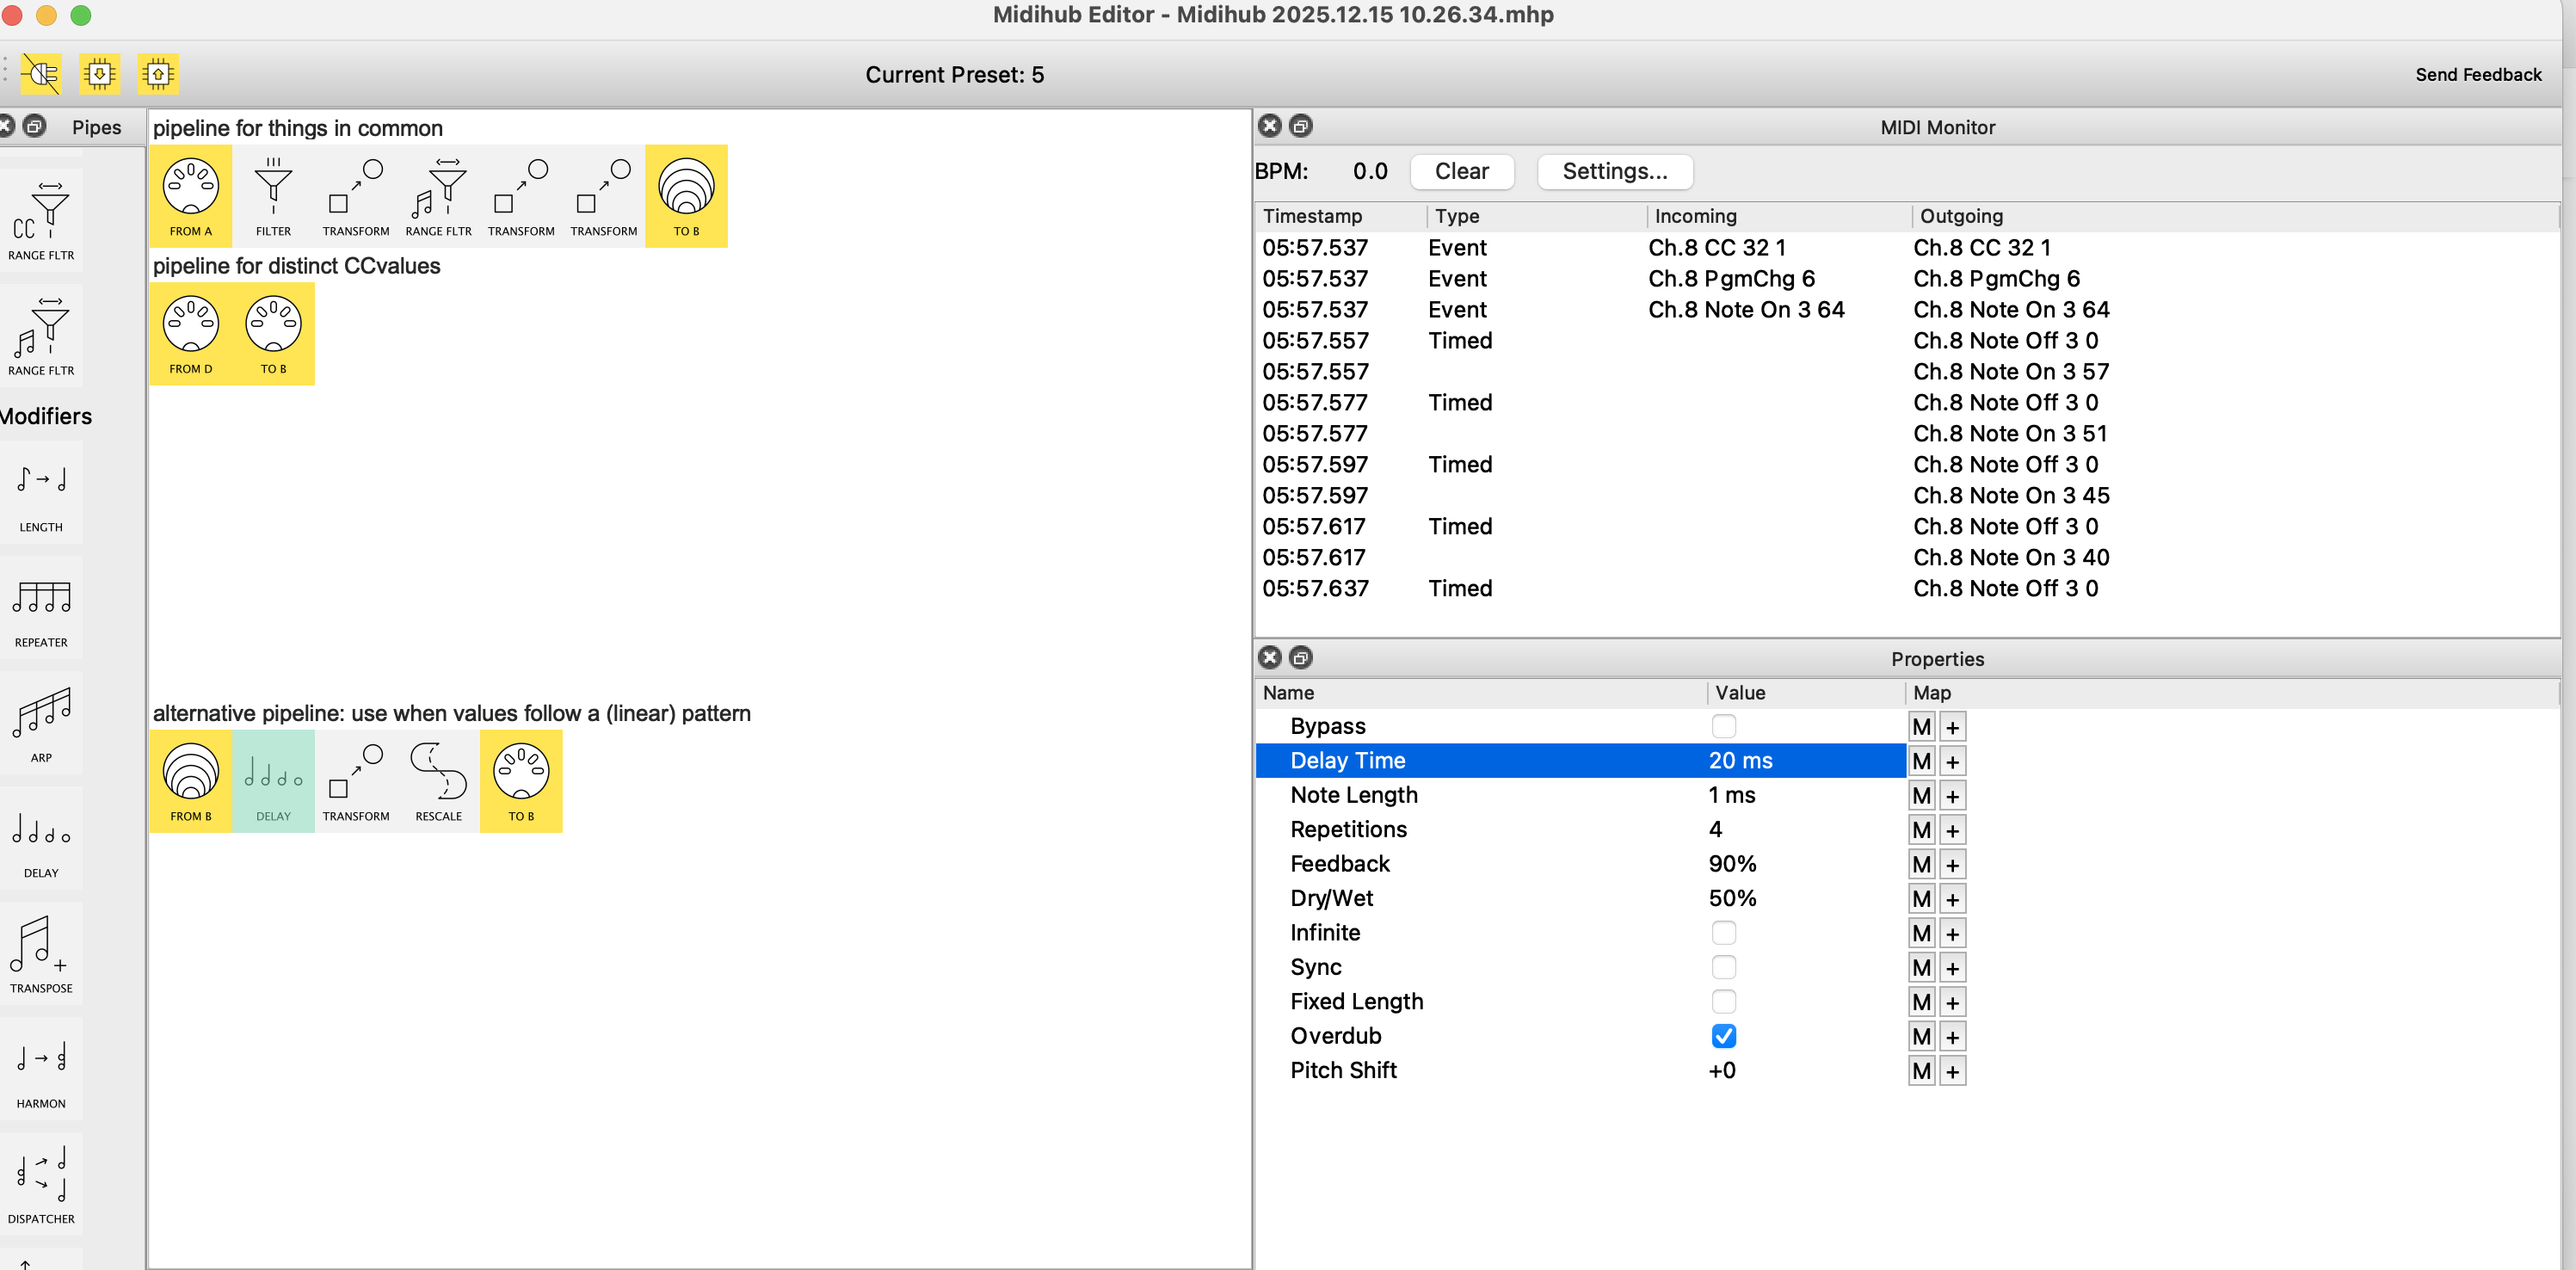Uncheck the Overdub checkbox
The image size is (2576, 1270).
pyautogui.click(x=1723, y=1036)
